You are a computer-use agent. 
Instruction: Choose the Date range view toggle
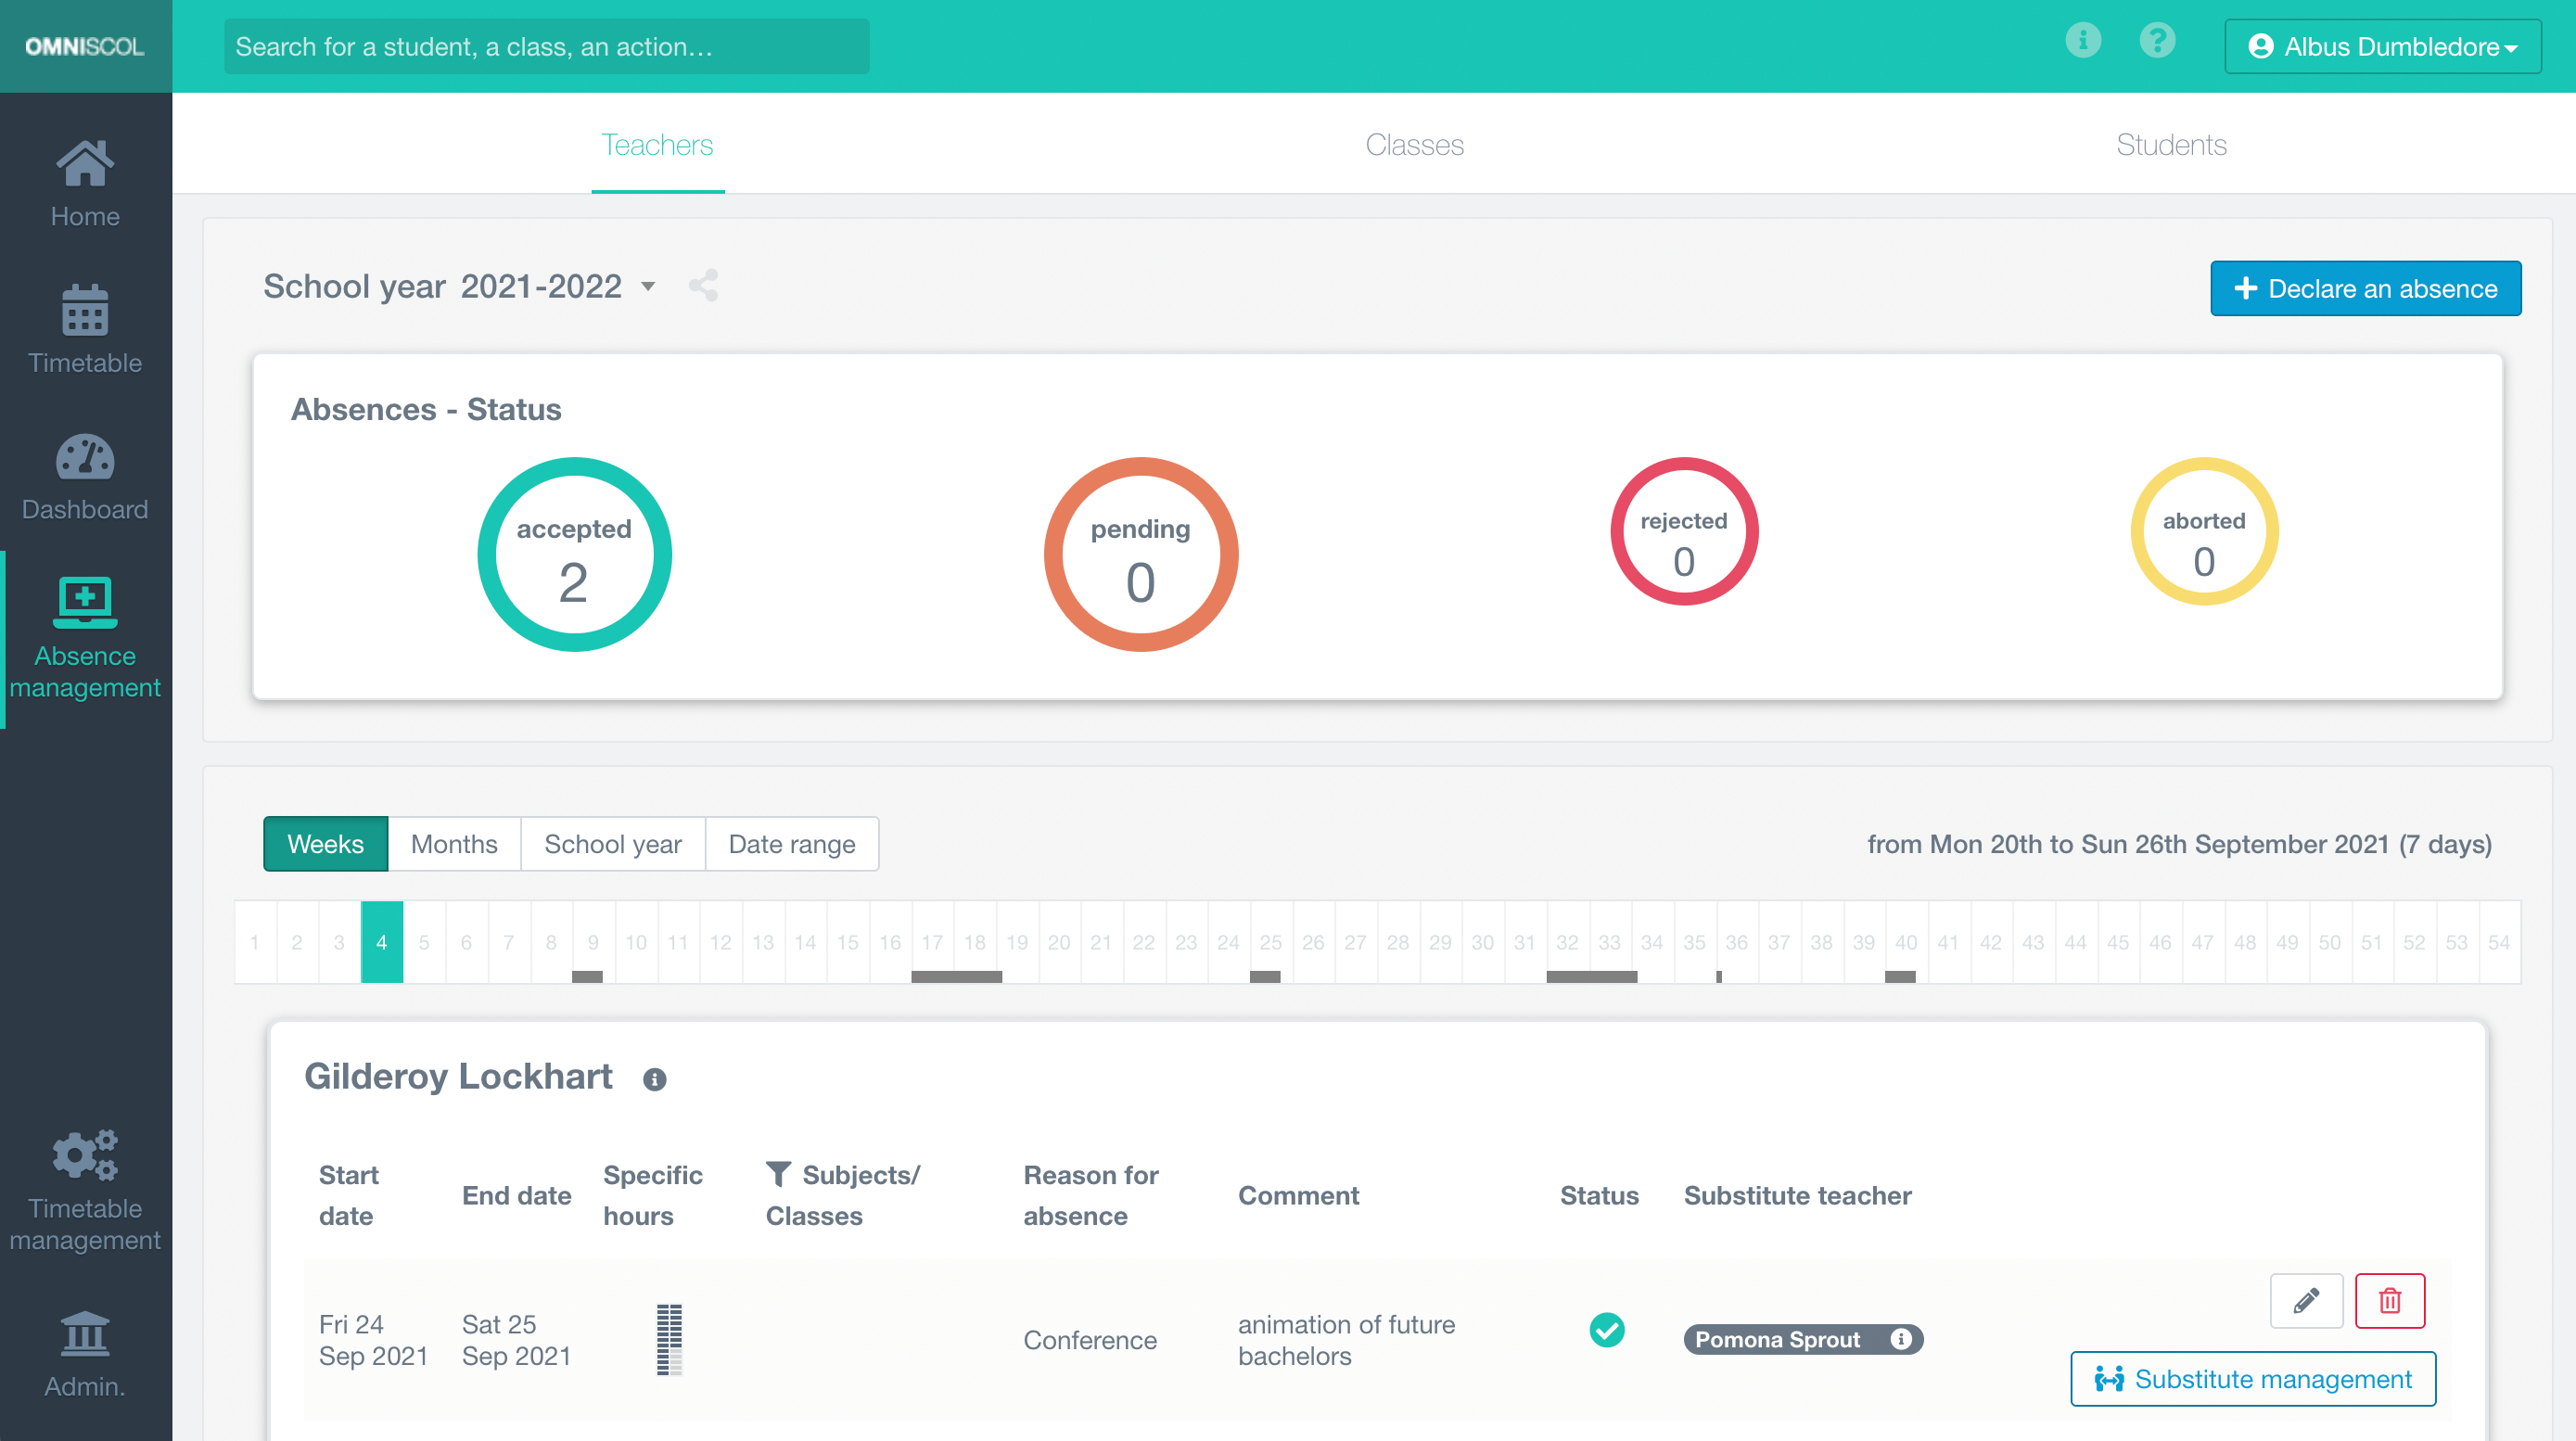tap(791, 844)
